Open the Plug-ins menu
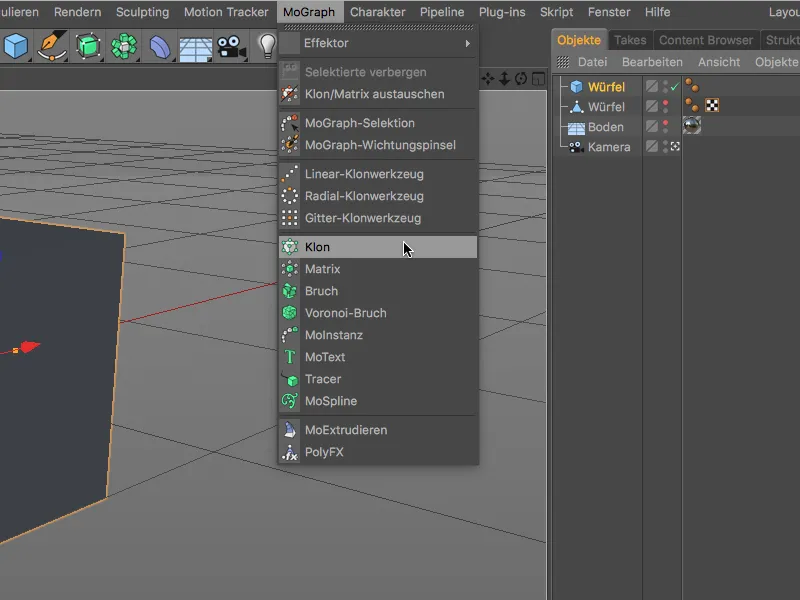 click(x=502, y=12)
